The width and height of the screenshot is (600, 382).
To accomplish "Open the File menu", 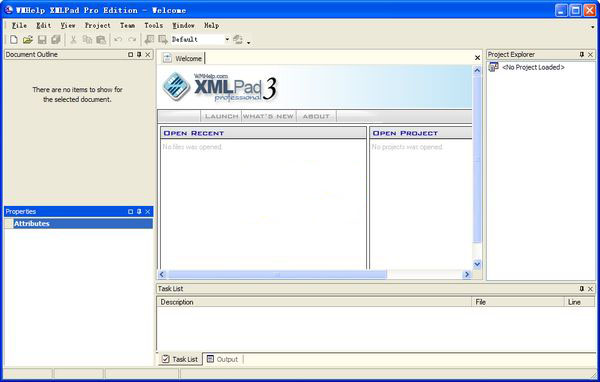I will tap(19, 26).
